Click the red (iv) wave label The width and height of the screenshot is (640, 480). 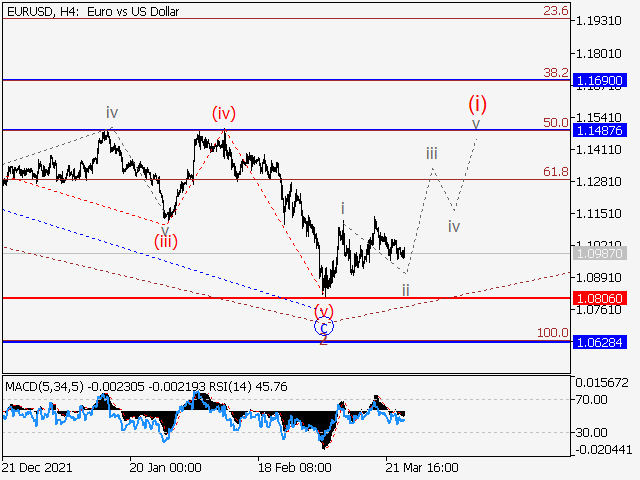pyautogui.click(x=224, y=113)
